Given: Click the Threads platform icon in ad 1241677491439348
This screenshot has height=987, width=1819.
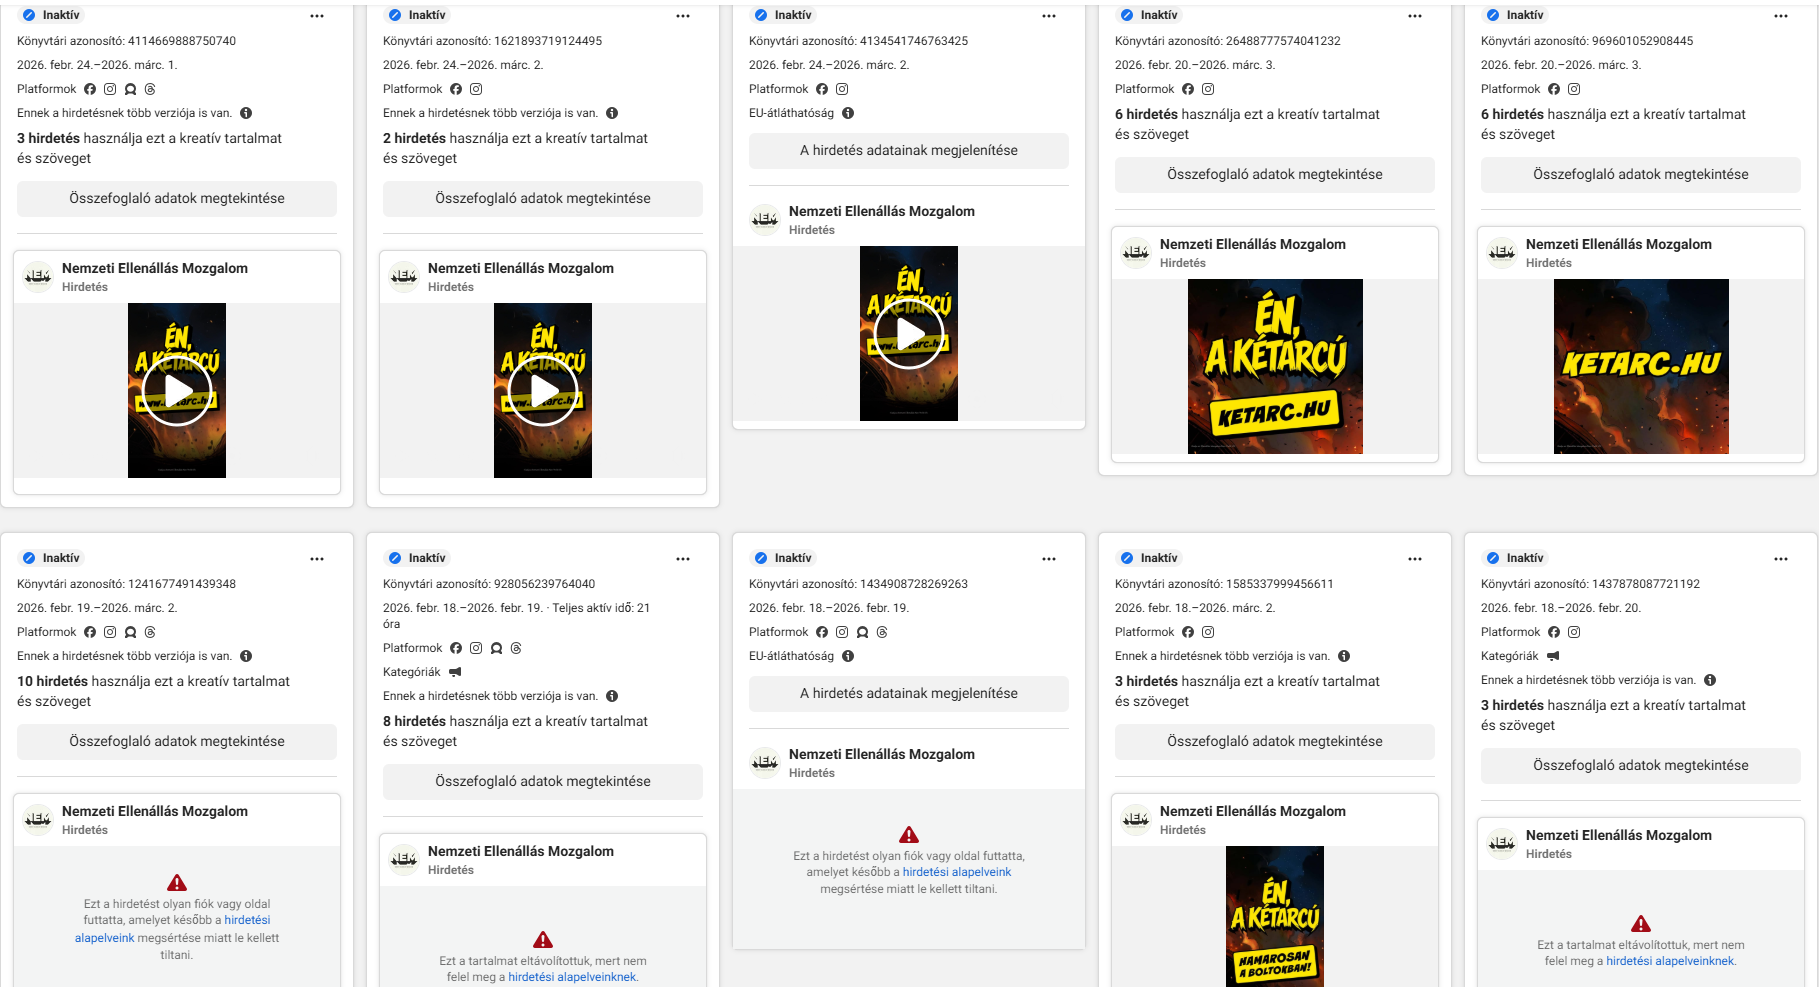Looking at the screenshot, I should (x=150, y=632).
